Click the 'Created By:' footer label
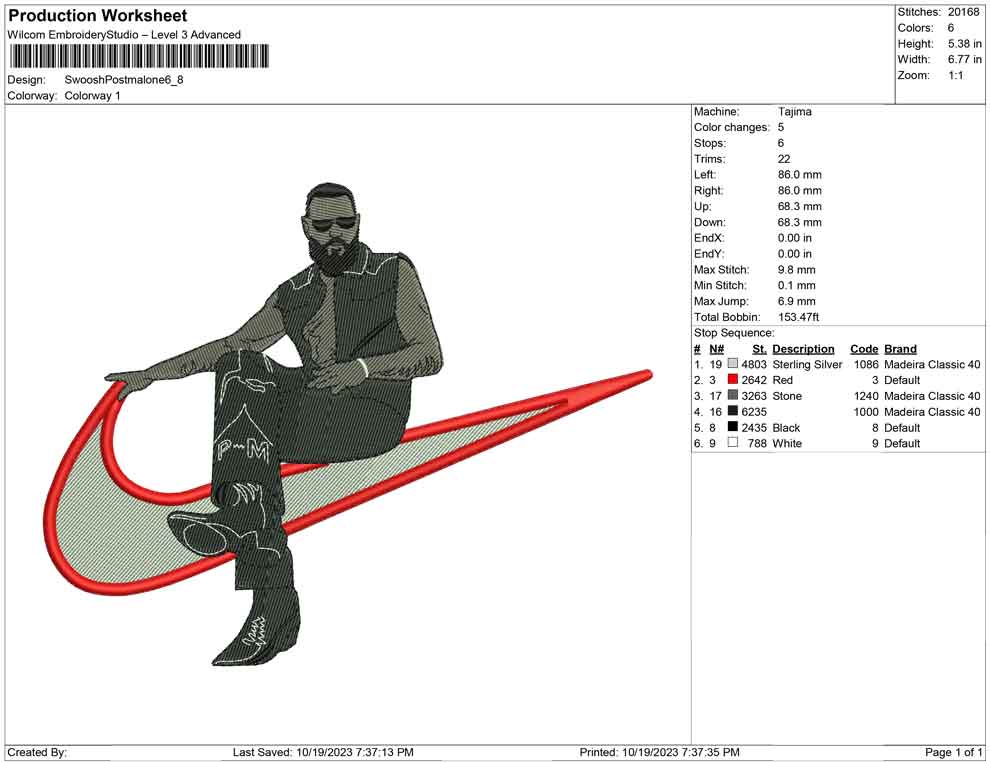 pos(37,752)
